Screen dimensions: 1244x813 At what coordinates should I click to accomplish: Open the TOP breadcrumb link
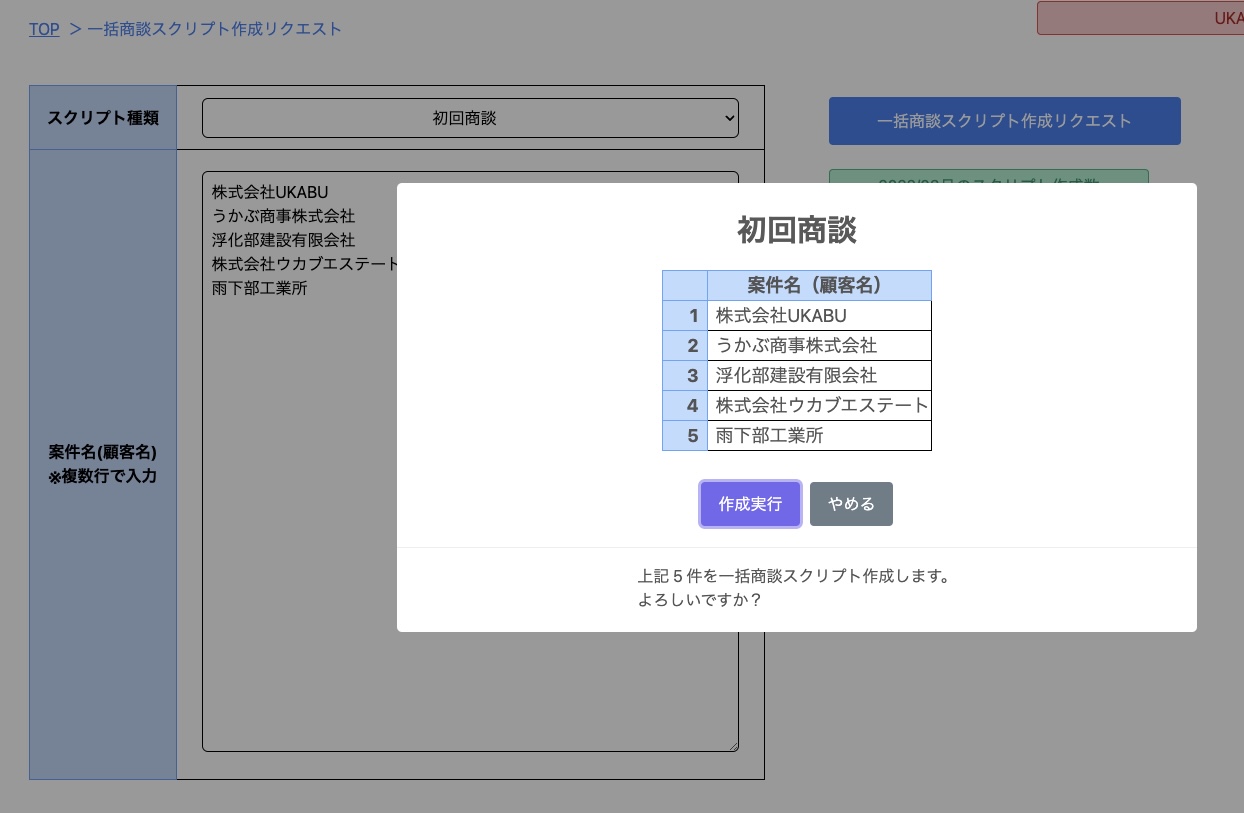pyautogui.click(x=44, y=29)
